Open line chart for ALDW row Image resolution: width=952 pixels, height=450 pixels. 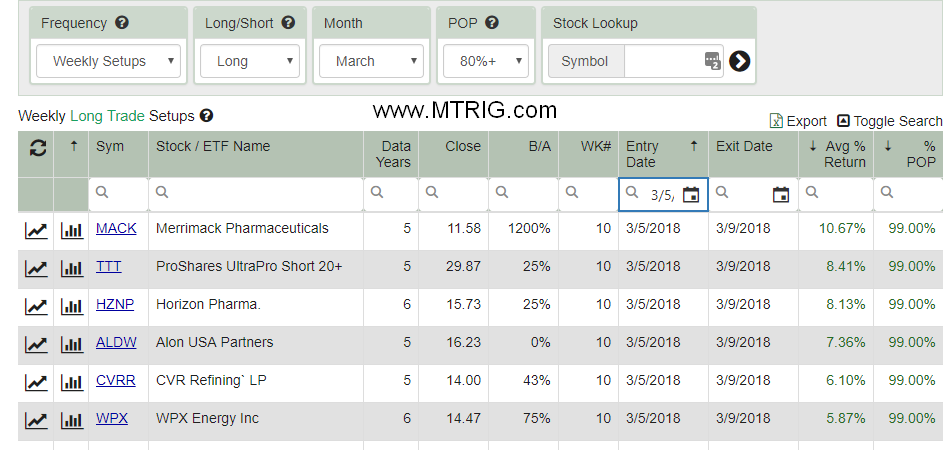tap(36, 345)
